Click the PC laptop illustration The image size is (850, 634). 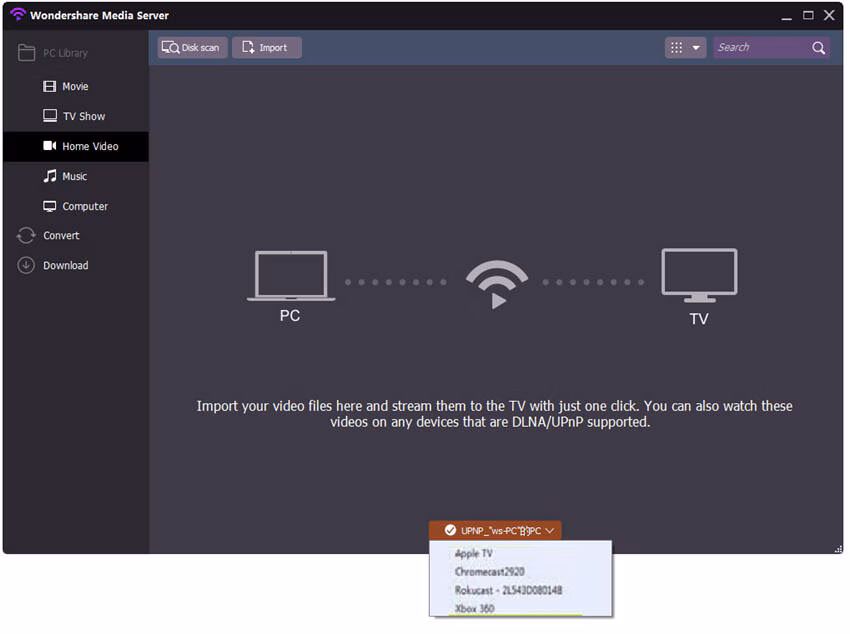tap(291, 276)
